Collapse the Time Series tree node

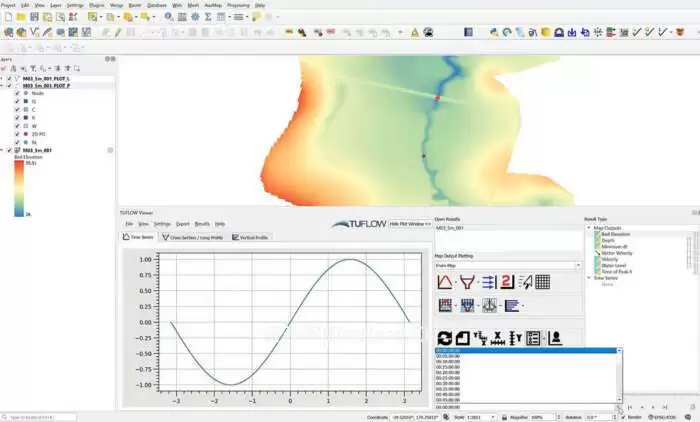589,278
